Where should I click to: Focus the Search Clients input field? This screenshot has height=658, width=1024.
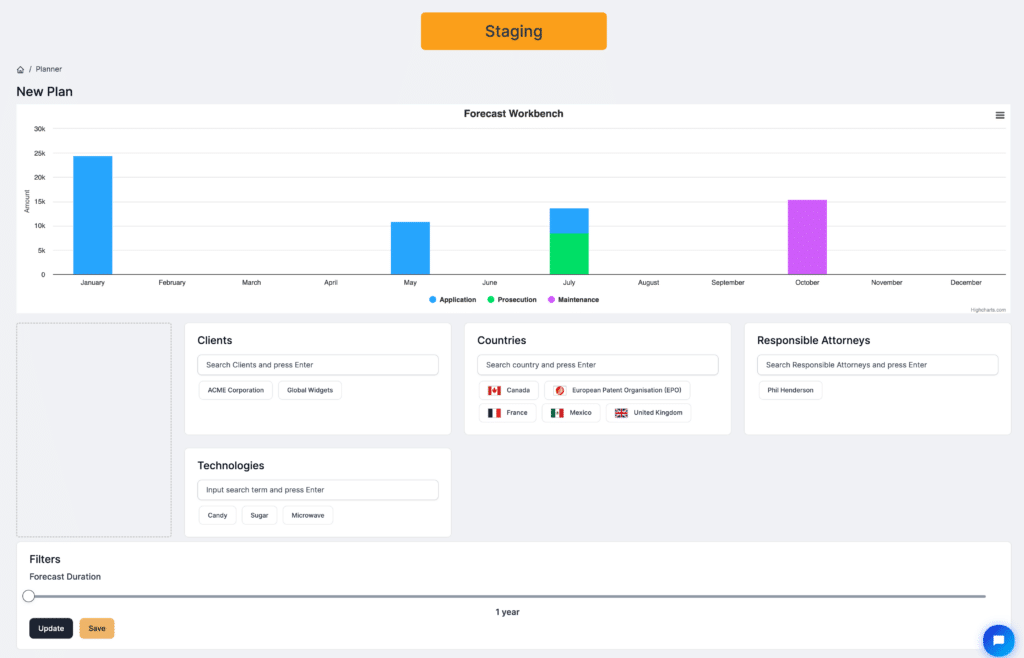pyautogui.click(x=318, y=365)
